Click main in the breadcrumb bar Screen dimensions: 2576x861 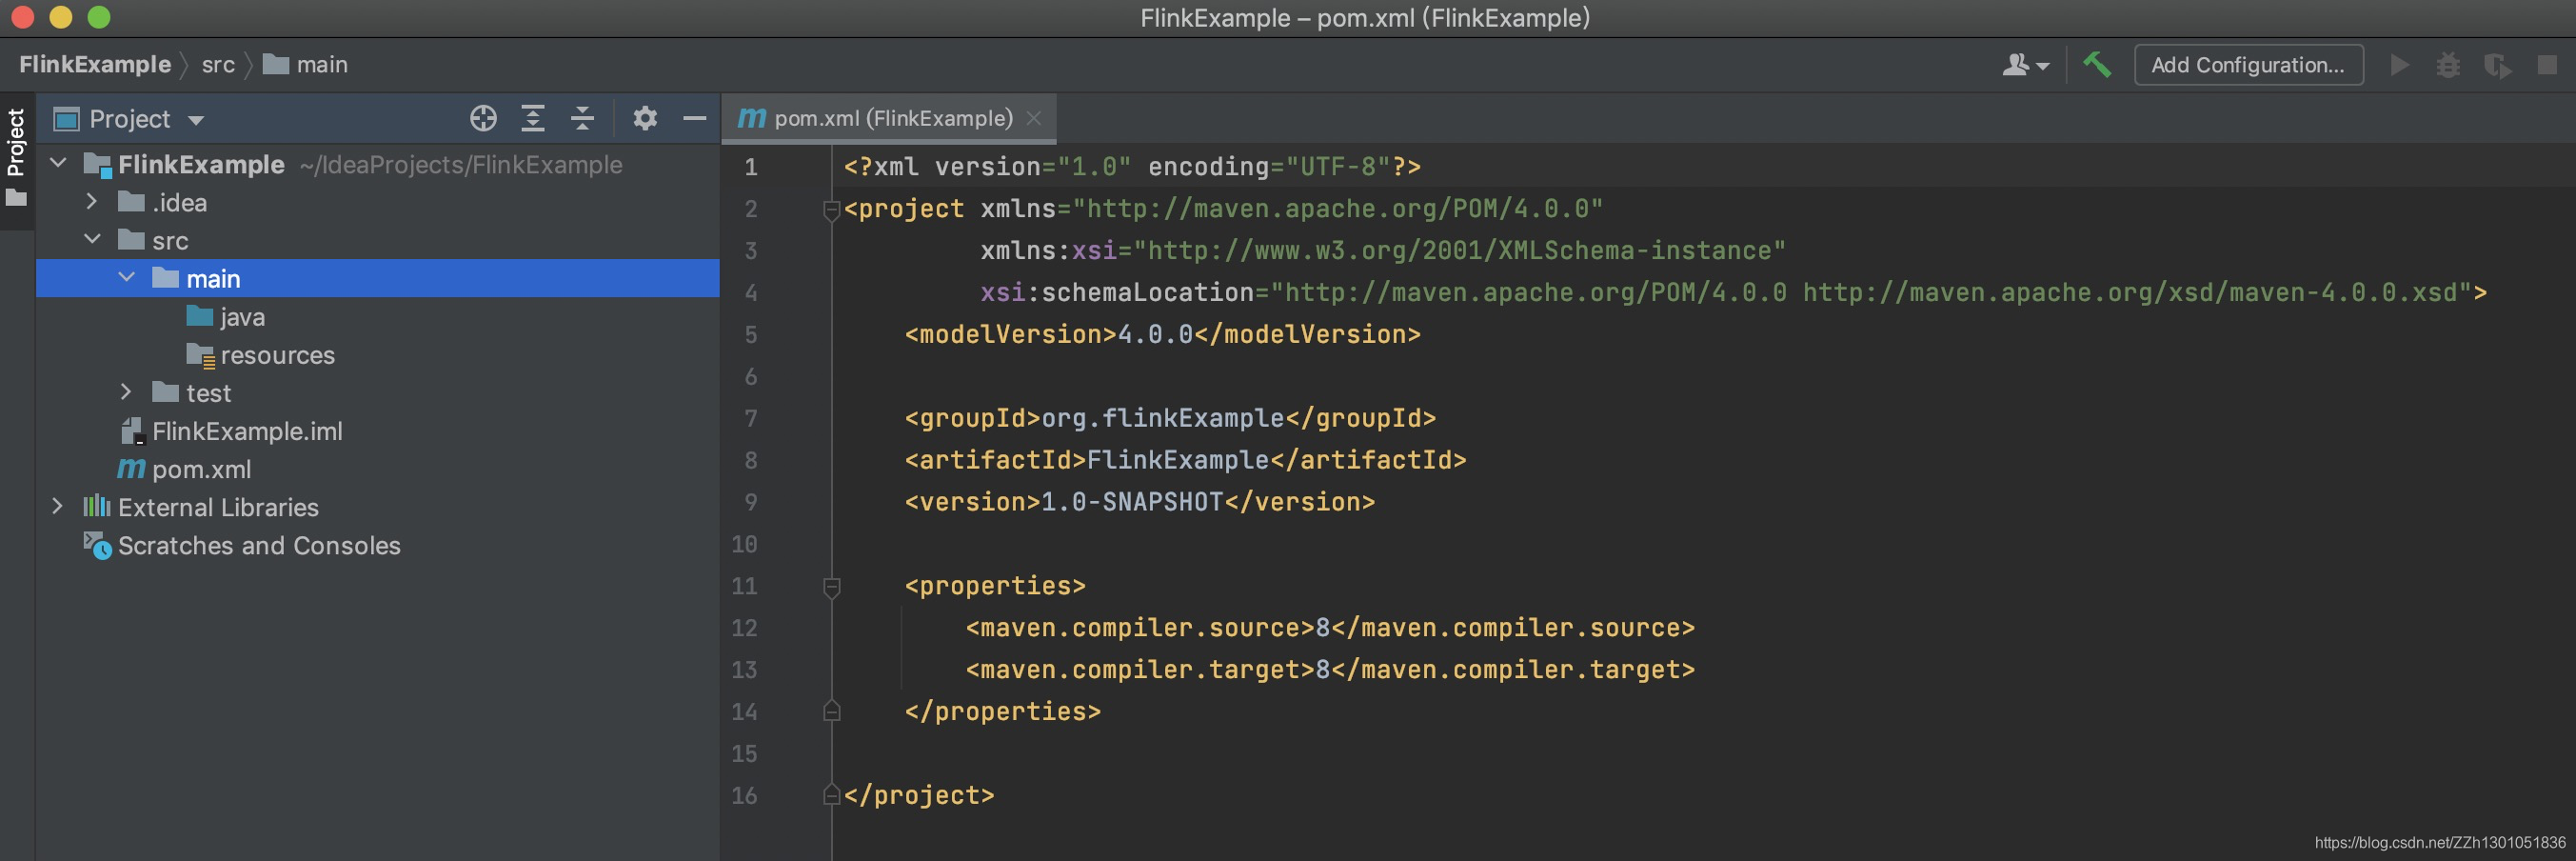point(305,65)
